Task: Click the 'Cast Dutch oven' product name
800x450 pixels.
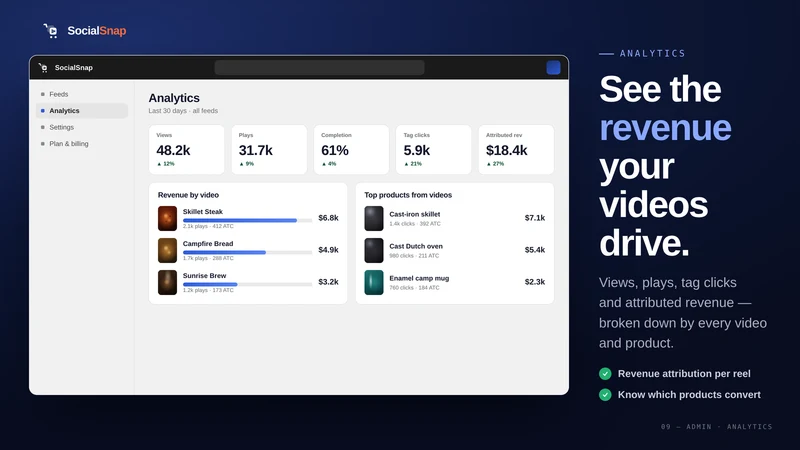Action: pos(416,246)
